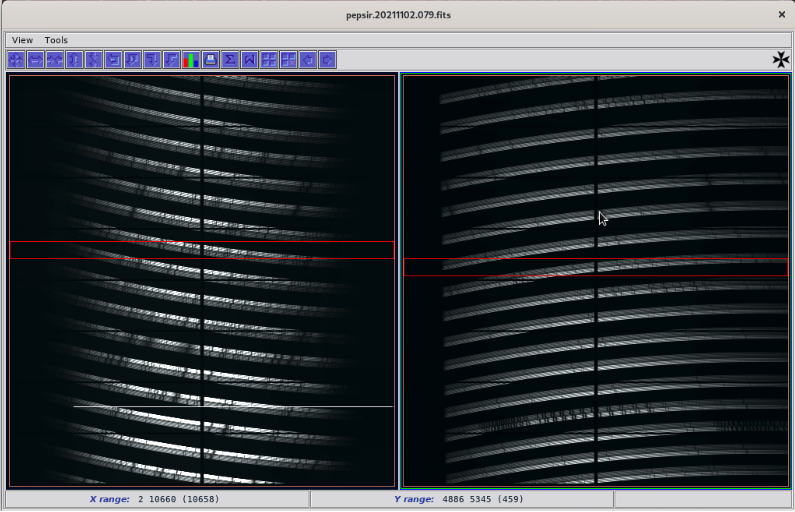Open the View menu
The height and width of the screenshot is (512, 795).
(x=22, y=40)
